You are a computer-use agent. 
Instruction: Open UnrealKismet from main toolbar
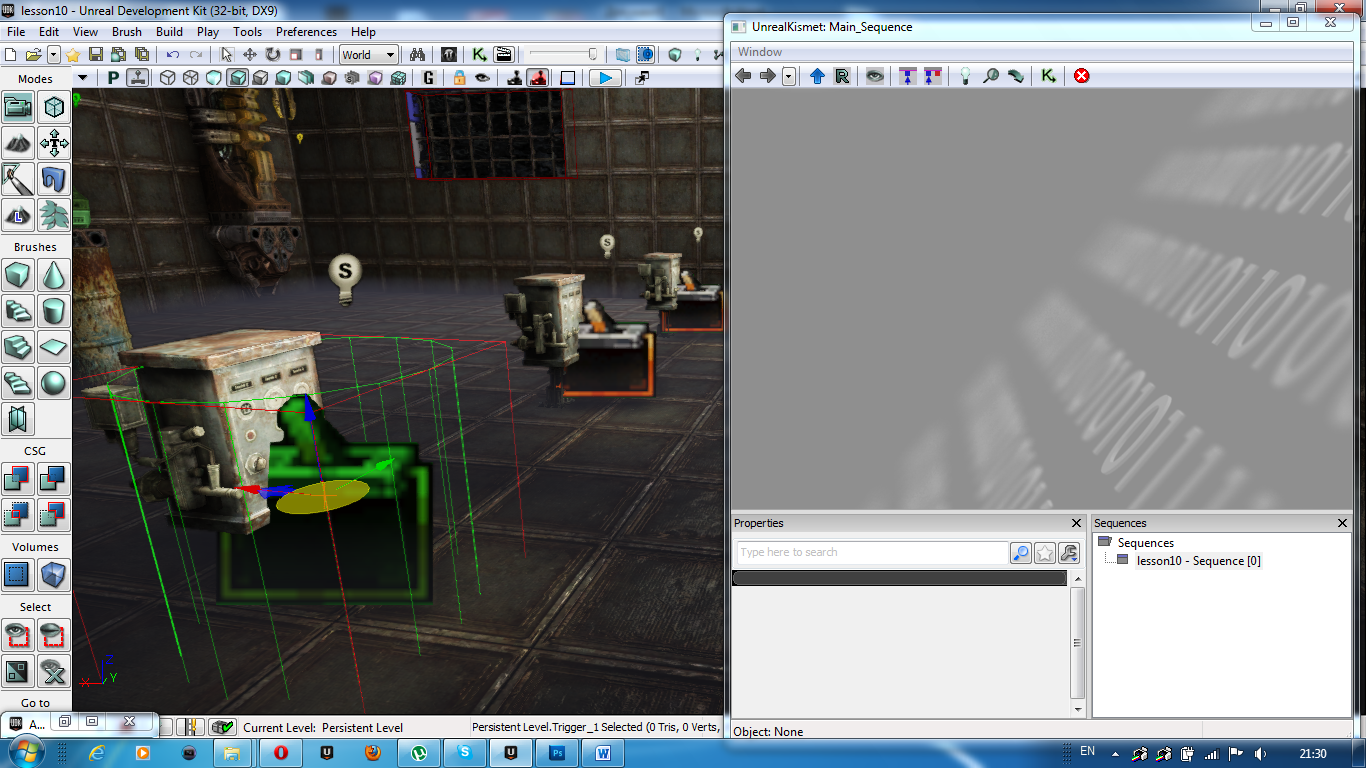tap(480, 55)
